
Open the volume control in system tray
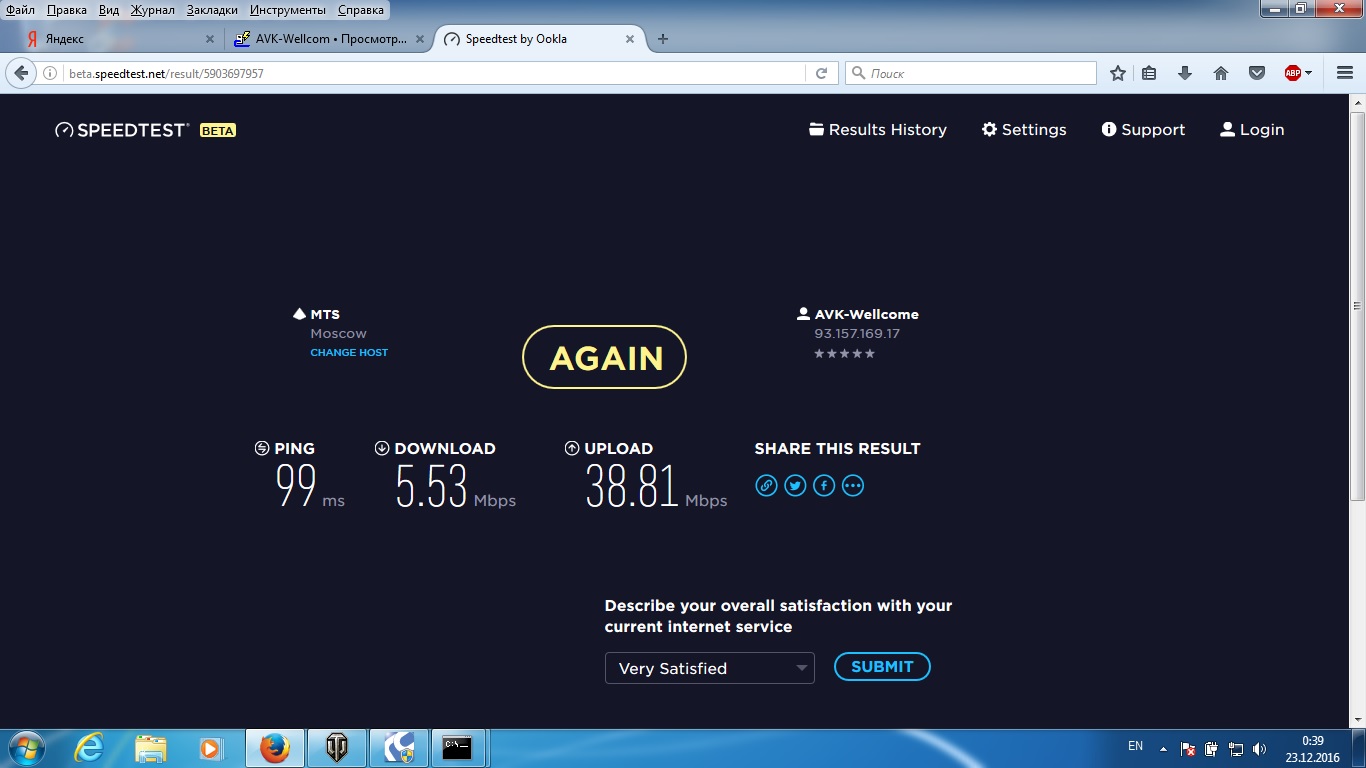click(1259, 748)
